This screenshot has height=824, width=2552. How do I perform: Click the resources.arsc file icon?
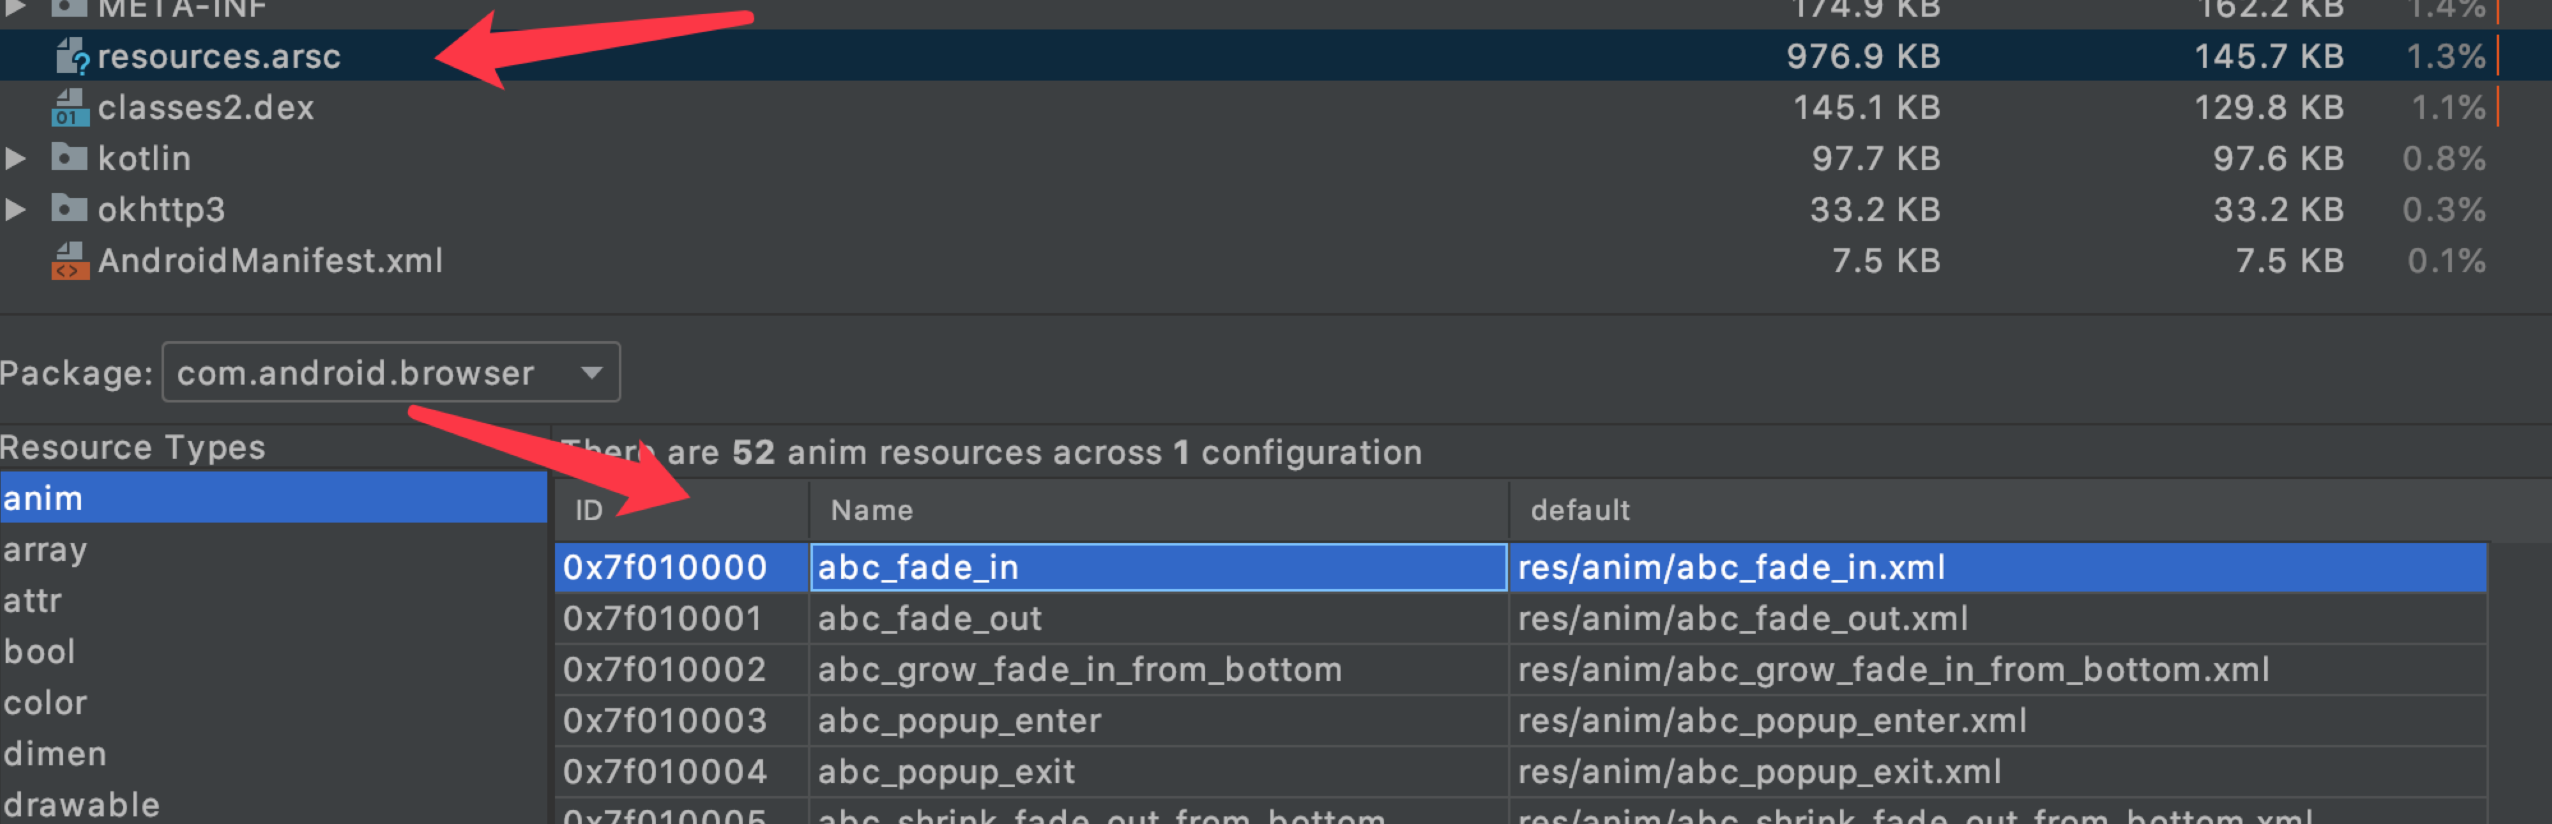pos(71,56)
